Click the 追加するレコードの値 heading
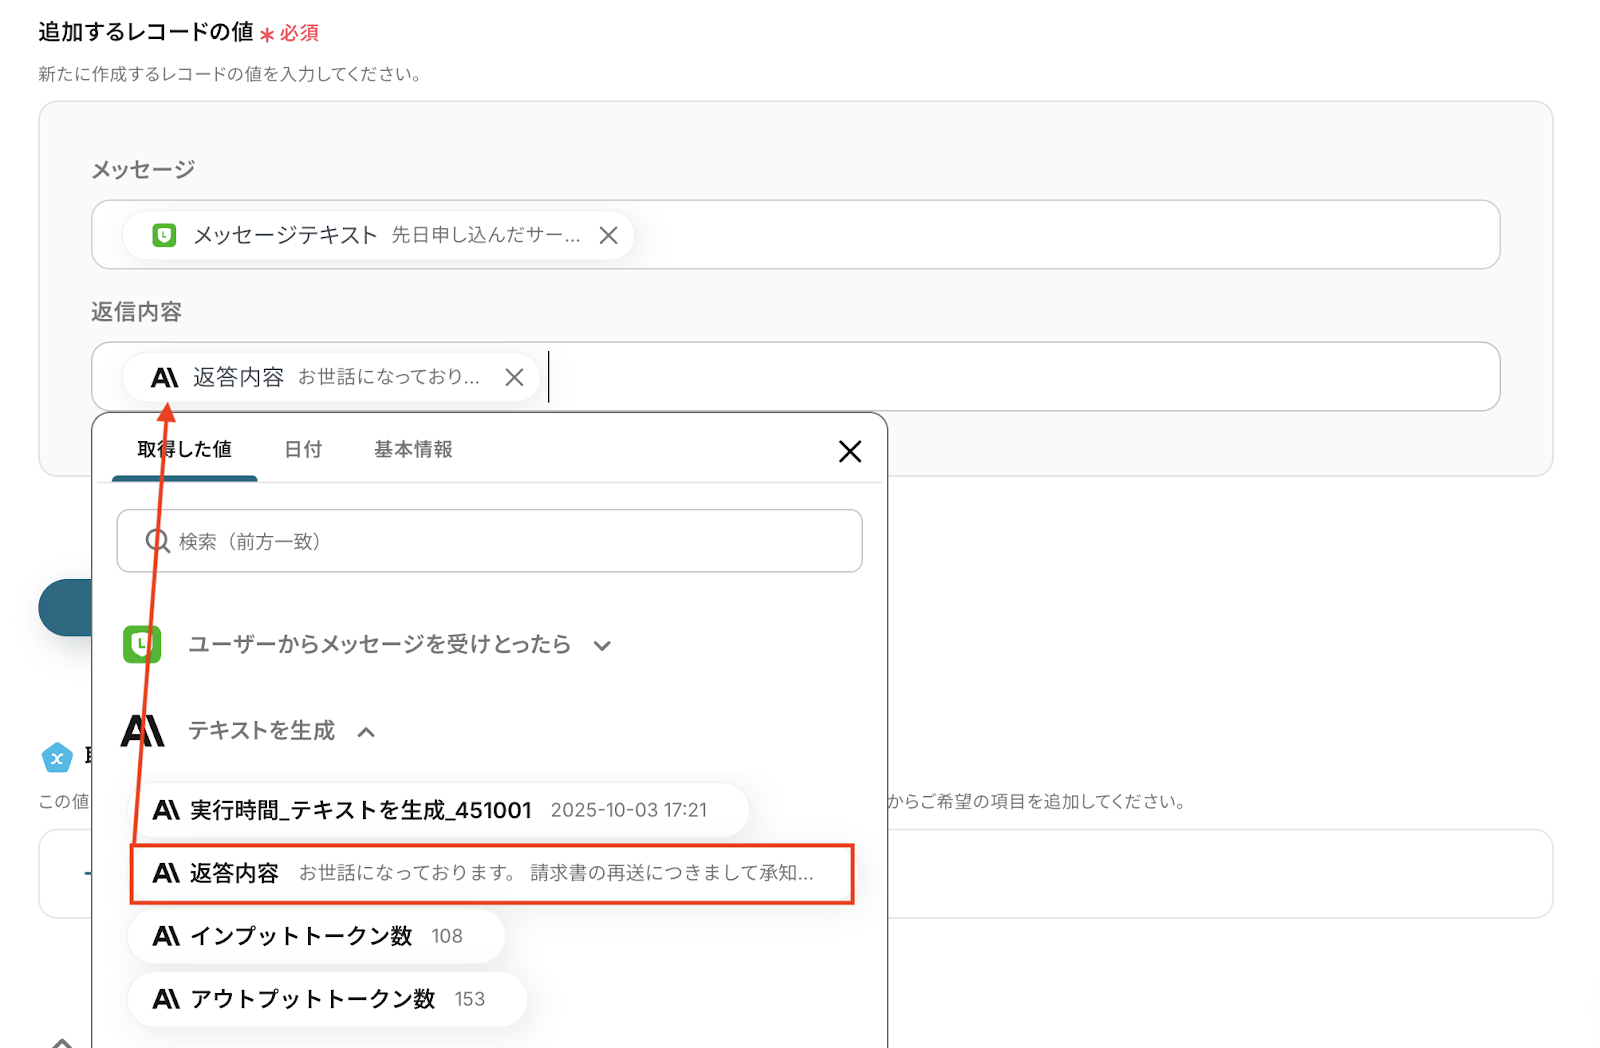The image size is (1600, 1048). tap(146, 32)
